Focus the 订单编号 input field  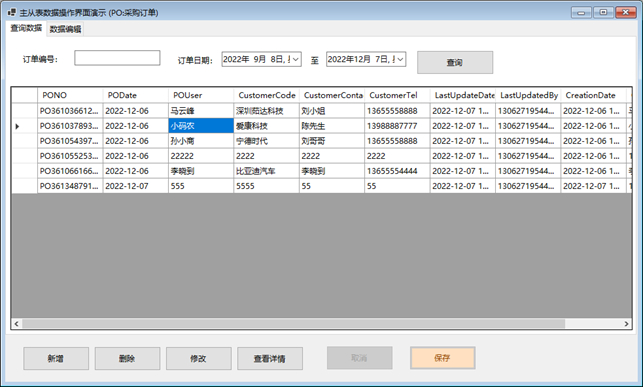point(117,58)
